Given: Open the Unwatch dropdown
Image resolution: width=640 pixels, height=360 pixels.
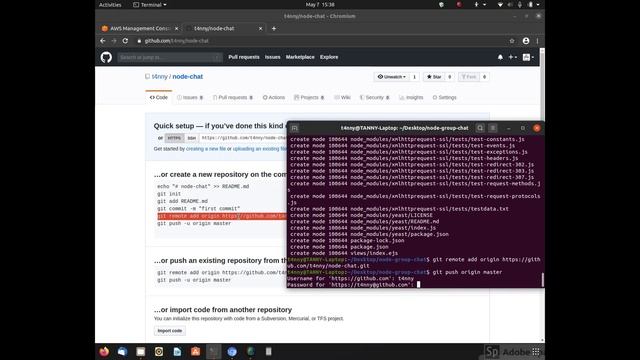Looking at the screenshot, I should [x=391, y=77].
